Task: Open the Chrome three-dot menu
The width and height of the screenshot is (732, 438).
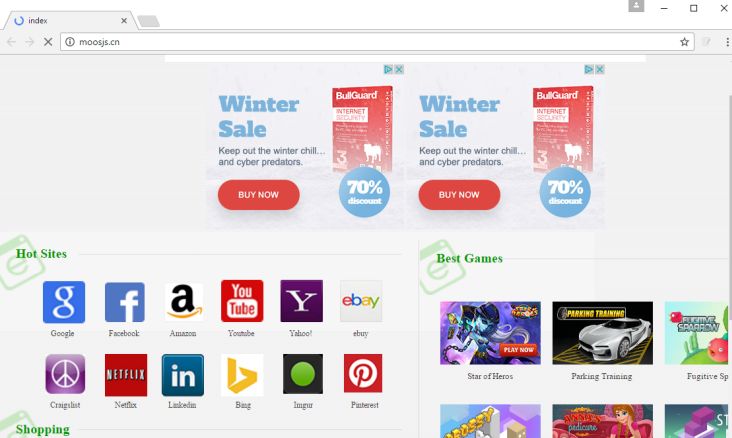Action: [727, 42]
